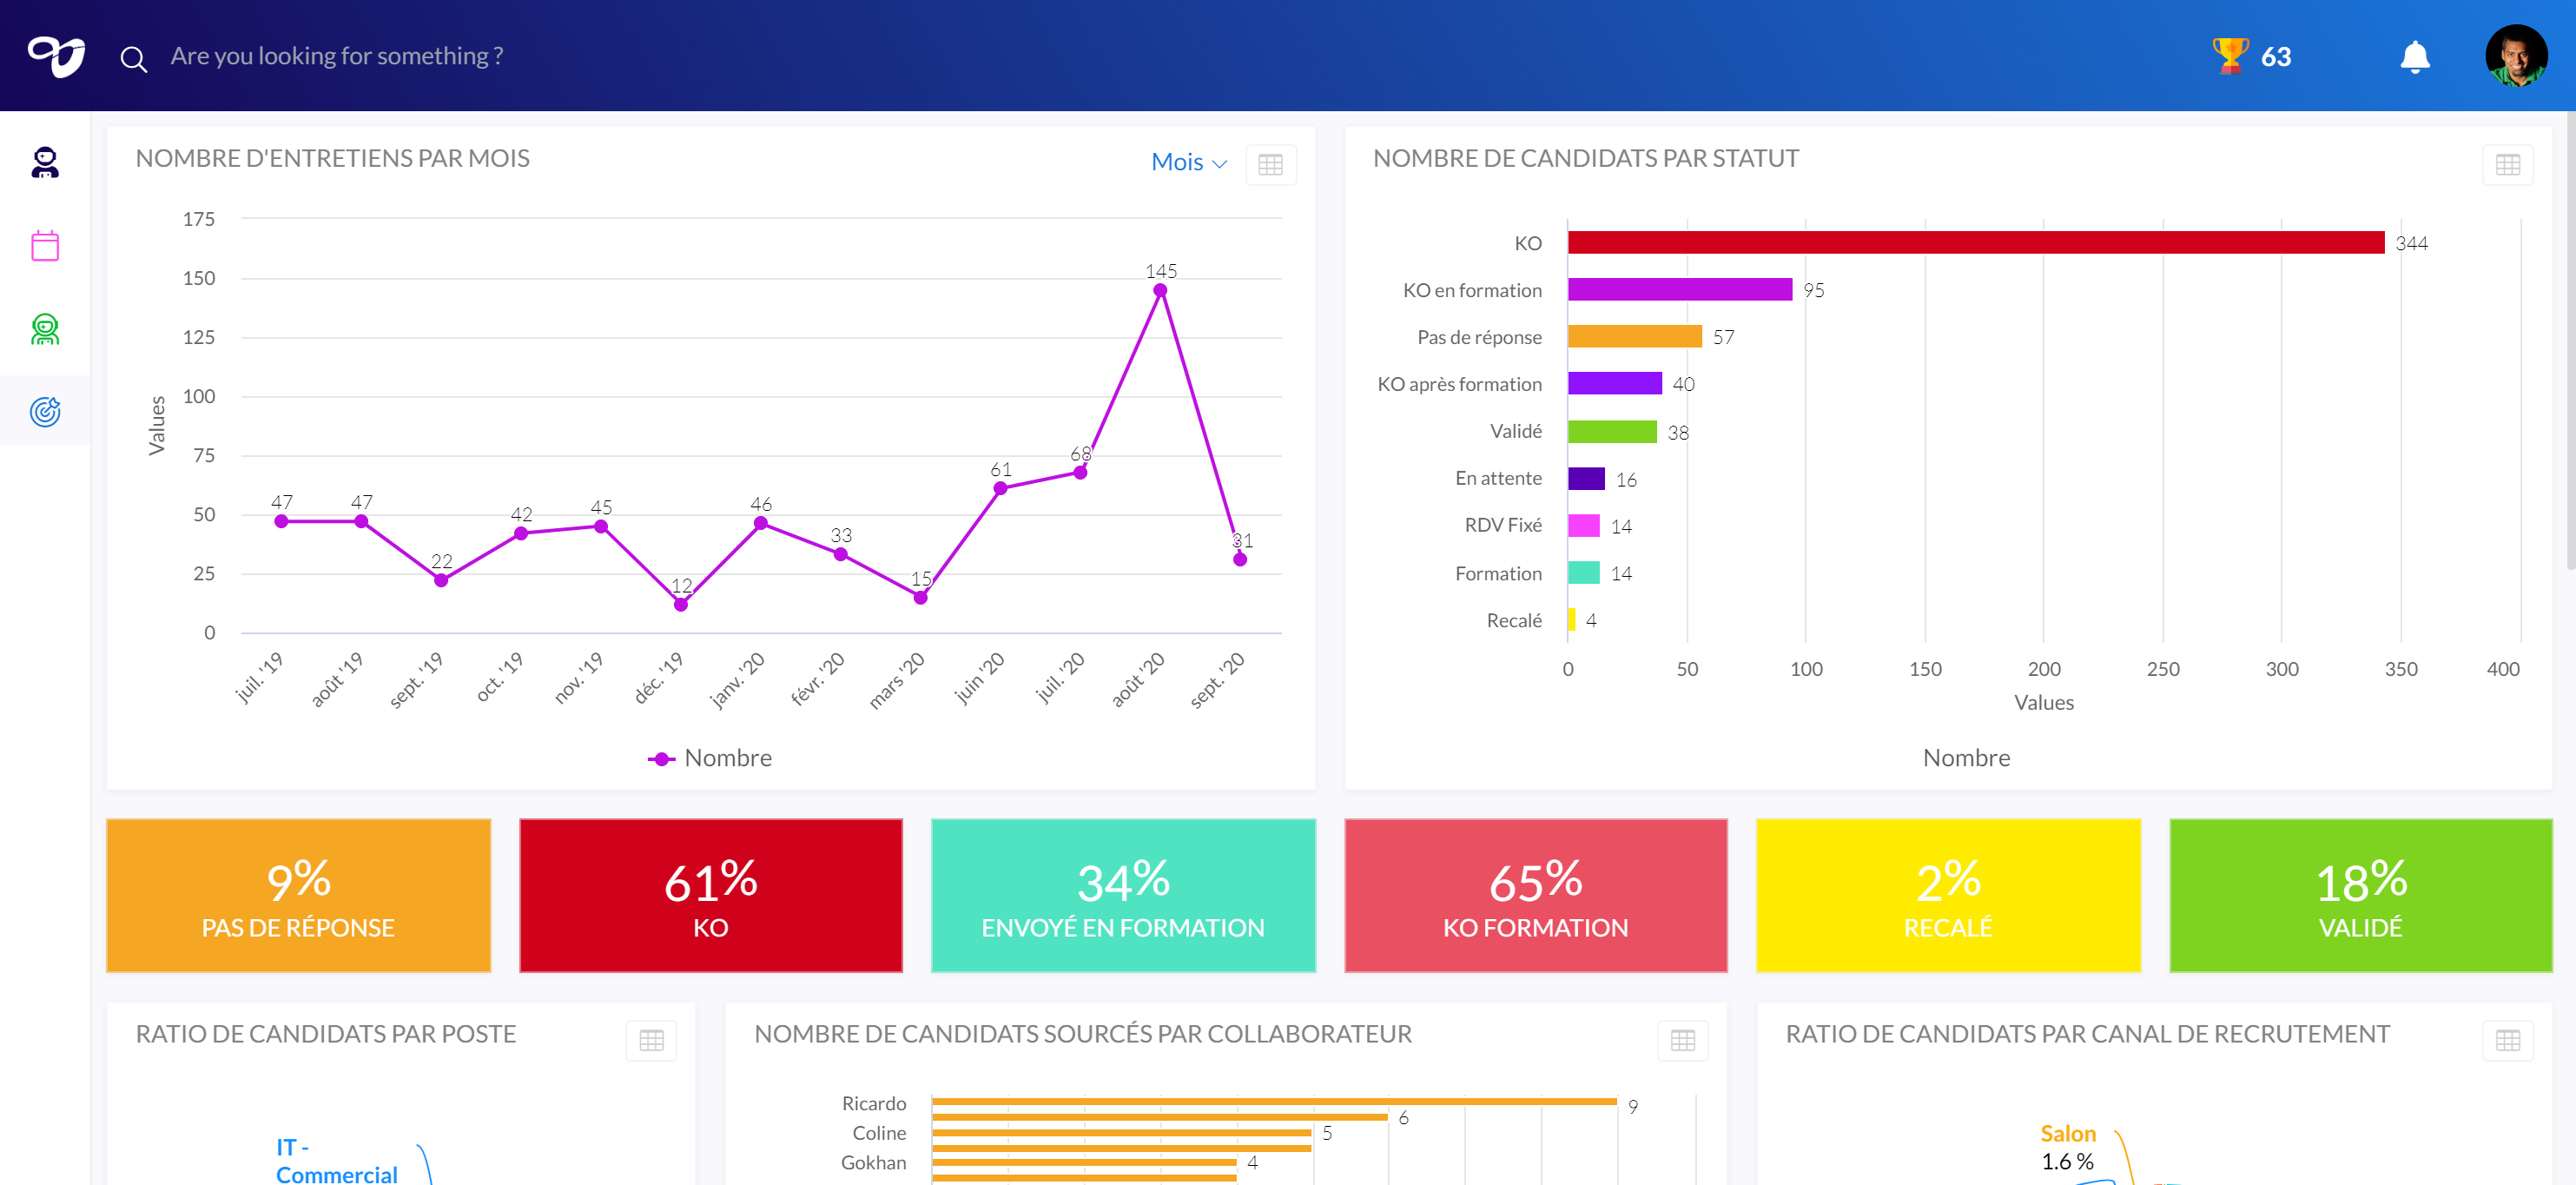The image size is (2576, 1185).
Task: Click the app logo in the header
Action: point(57,56)
